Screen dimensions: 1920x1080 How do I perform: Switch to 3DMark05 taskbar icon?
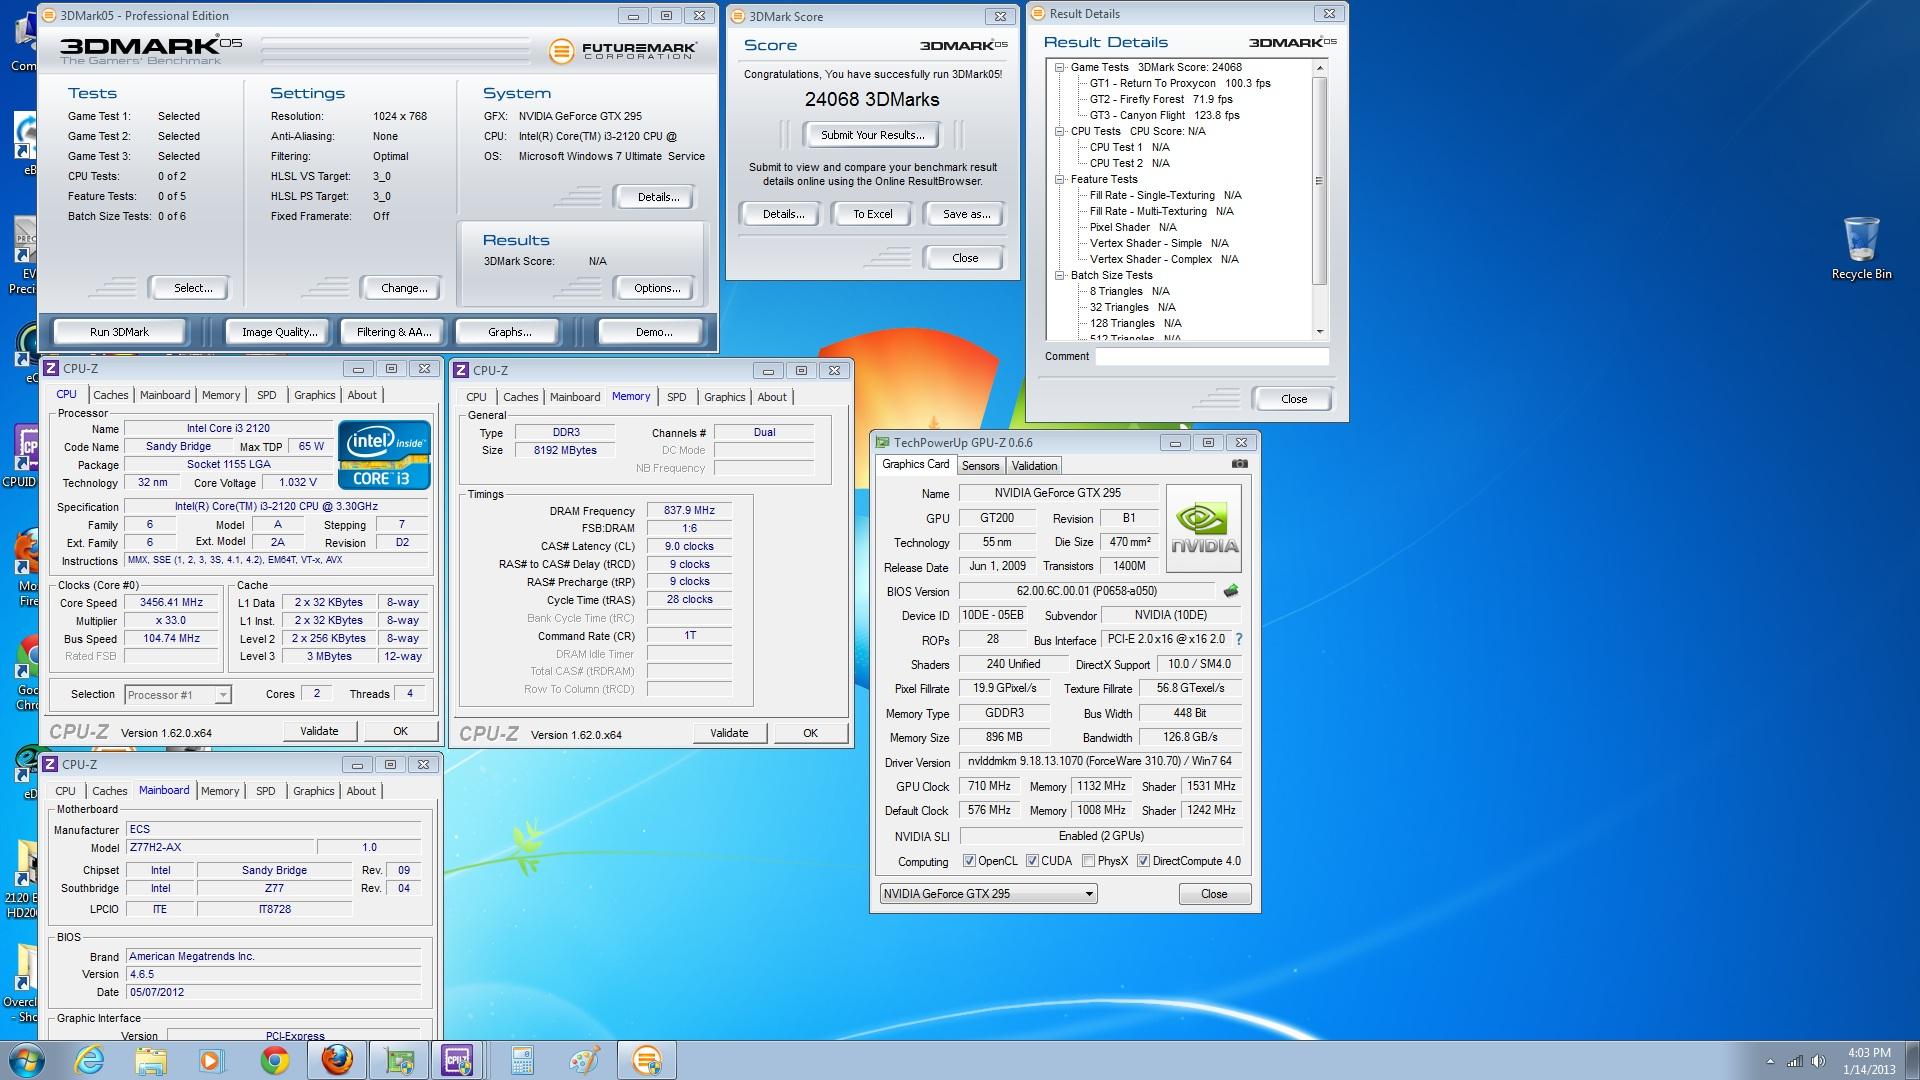(647, 1060)
